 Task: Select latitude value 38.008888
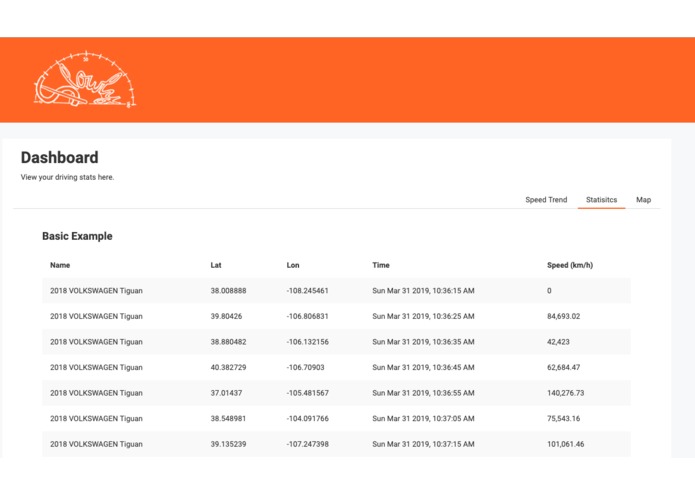[x=228, y=291]
